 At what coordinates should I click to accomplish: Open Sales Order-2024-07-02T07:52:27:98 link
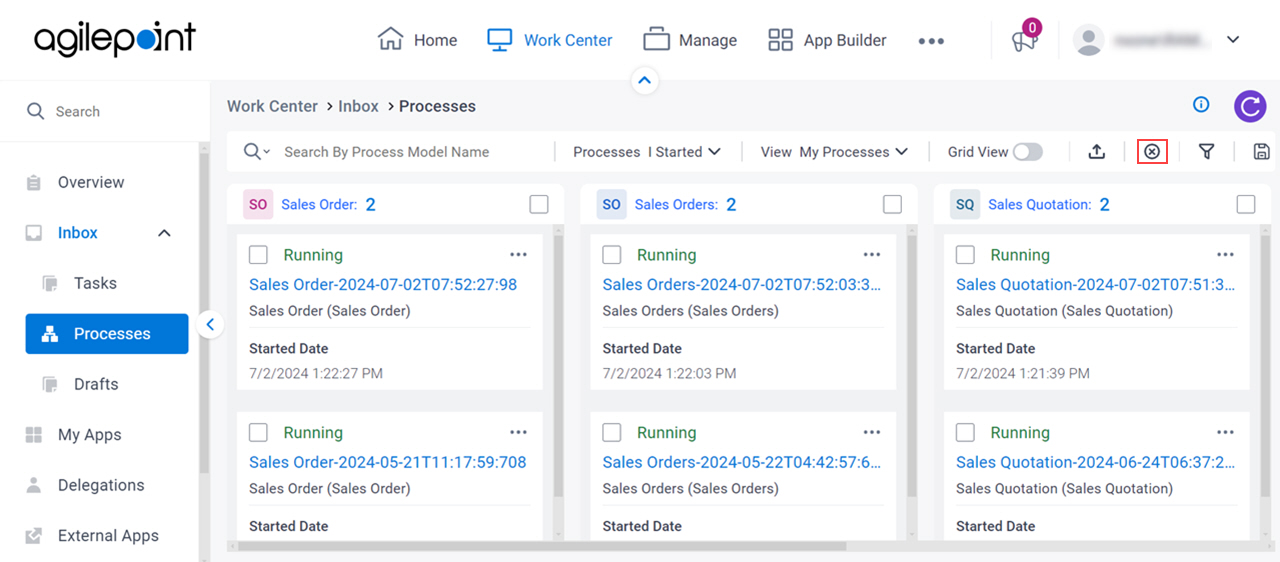383,285
